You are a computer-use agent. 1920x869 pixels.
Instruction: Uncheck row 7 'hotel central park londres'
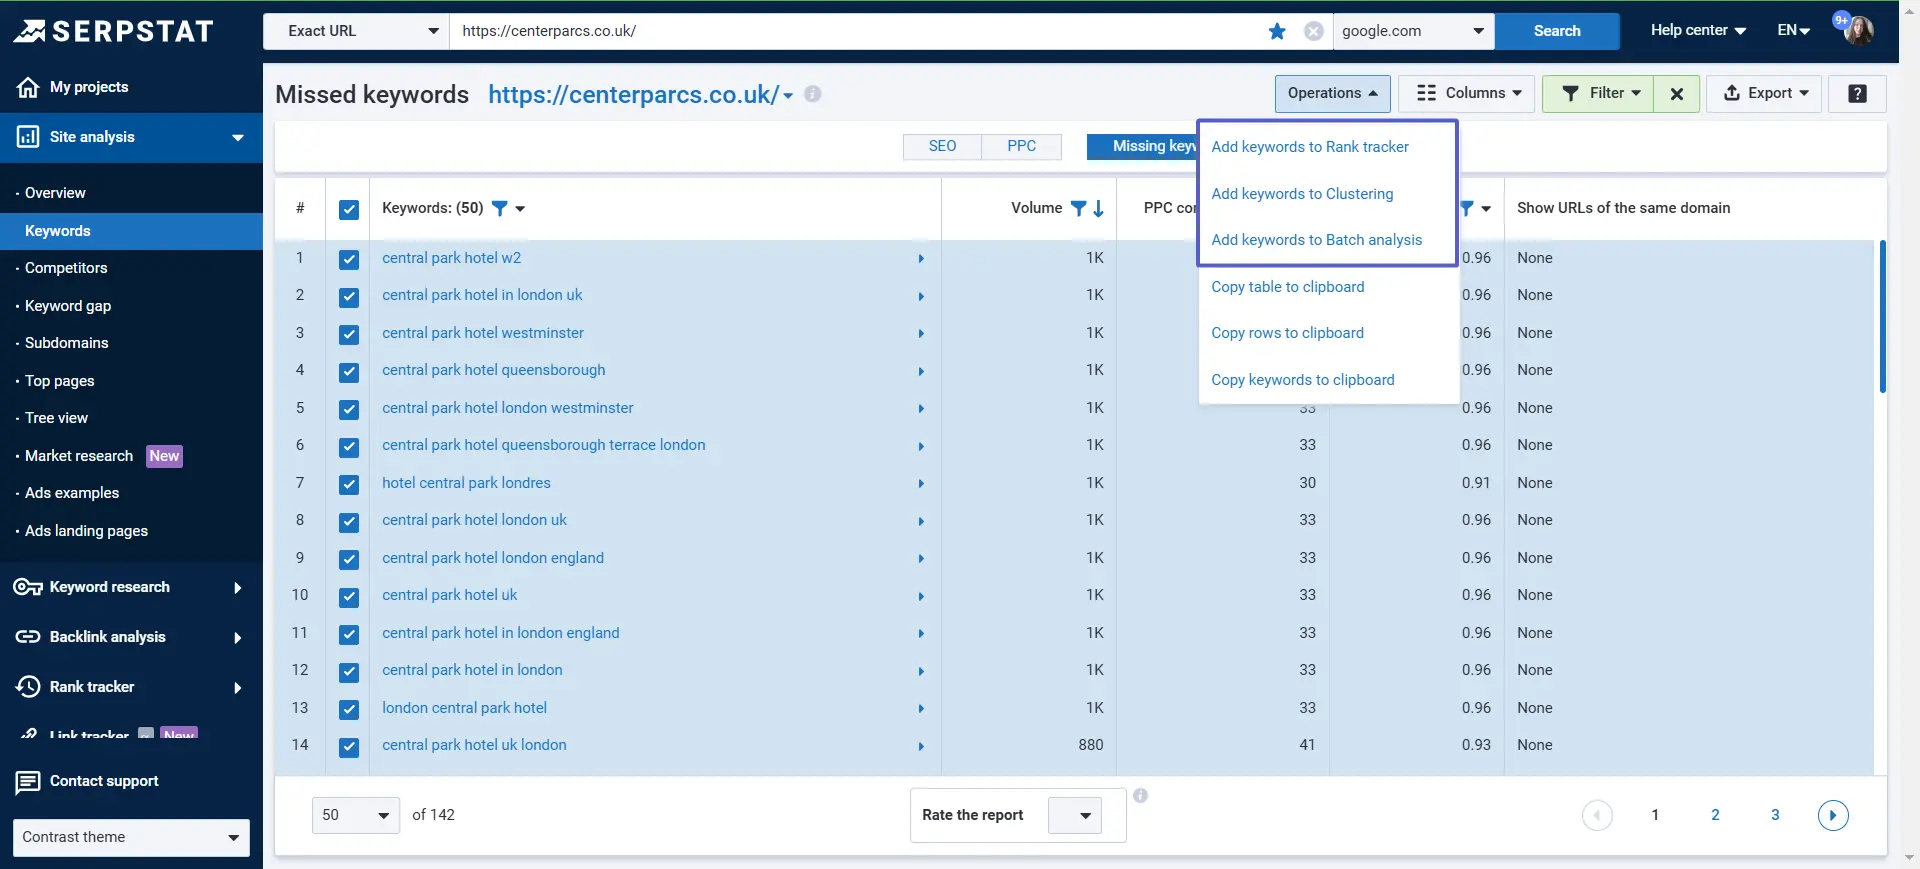pos(349,485)
